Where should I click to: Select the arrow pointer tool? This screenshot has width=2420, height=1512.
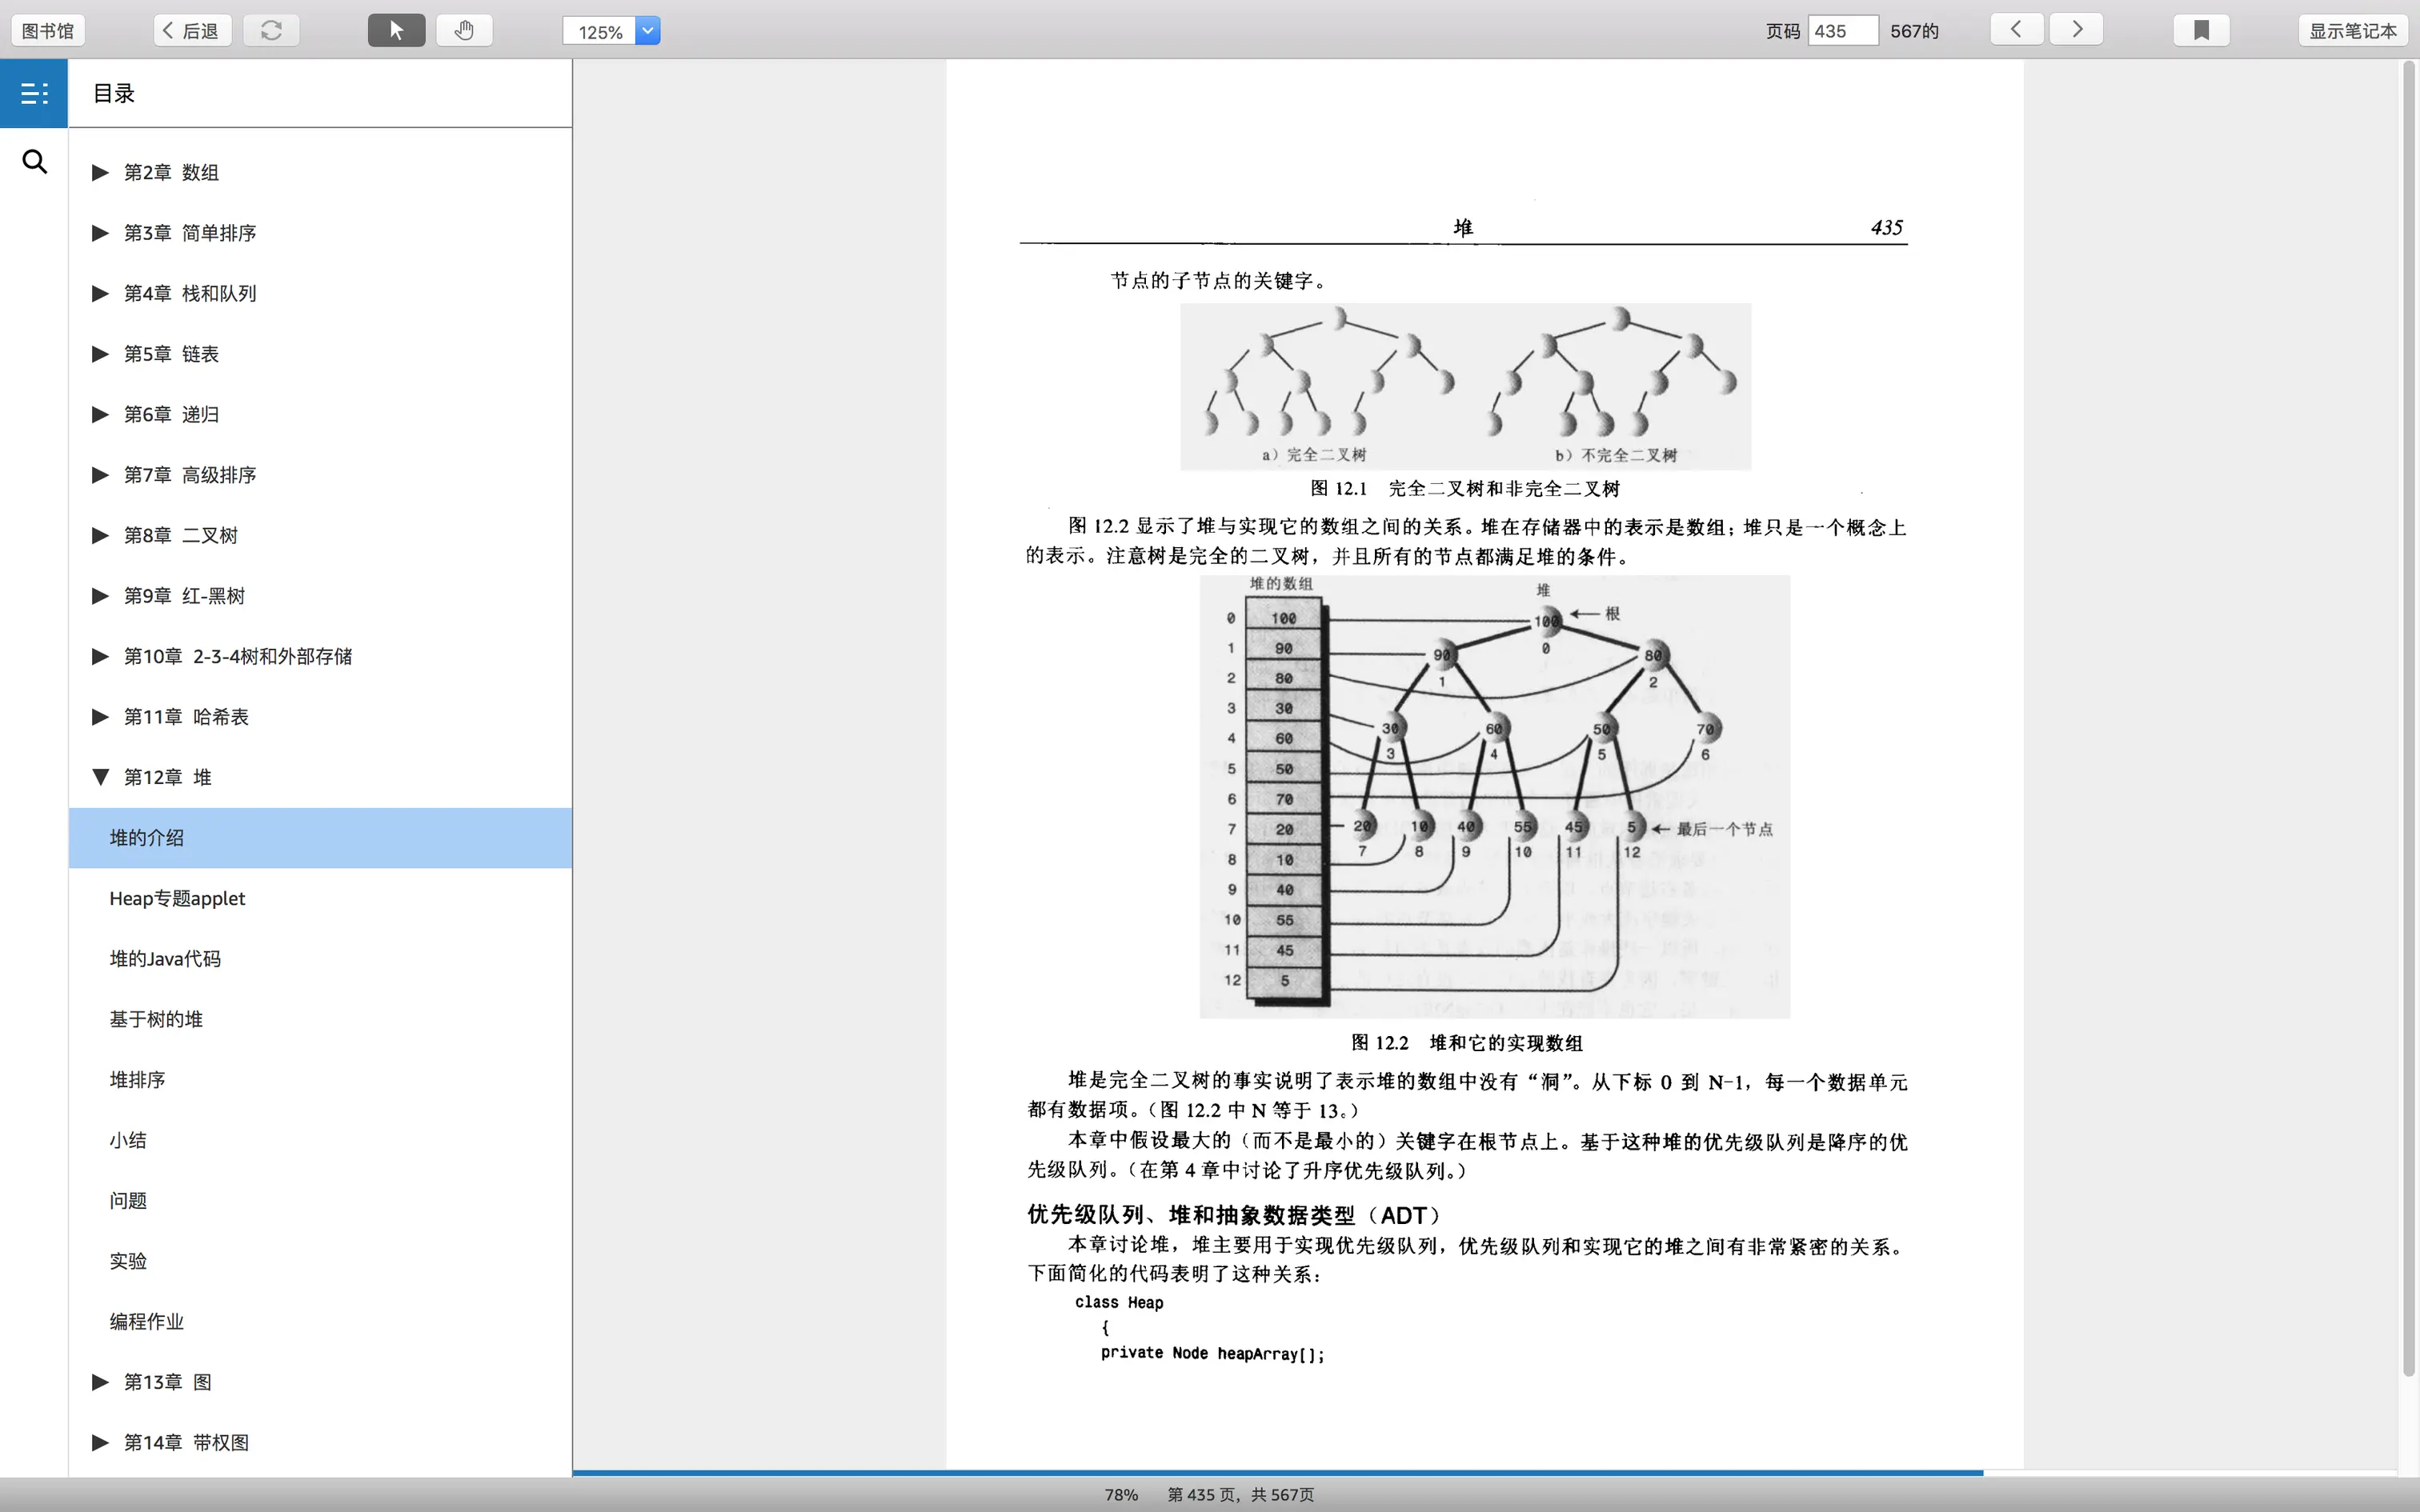click(x=396, y=30)
